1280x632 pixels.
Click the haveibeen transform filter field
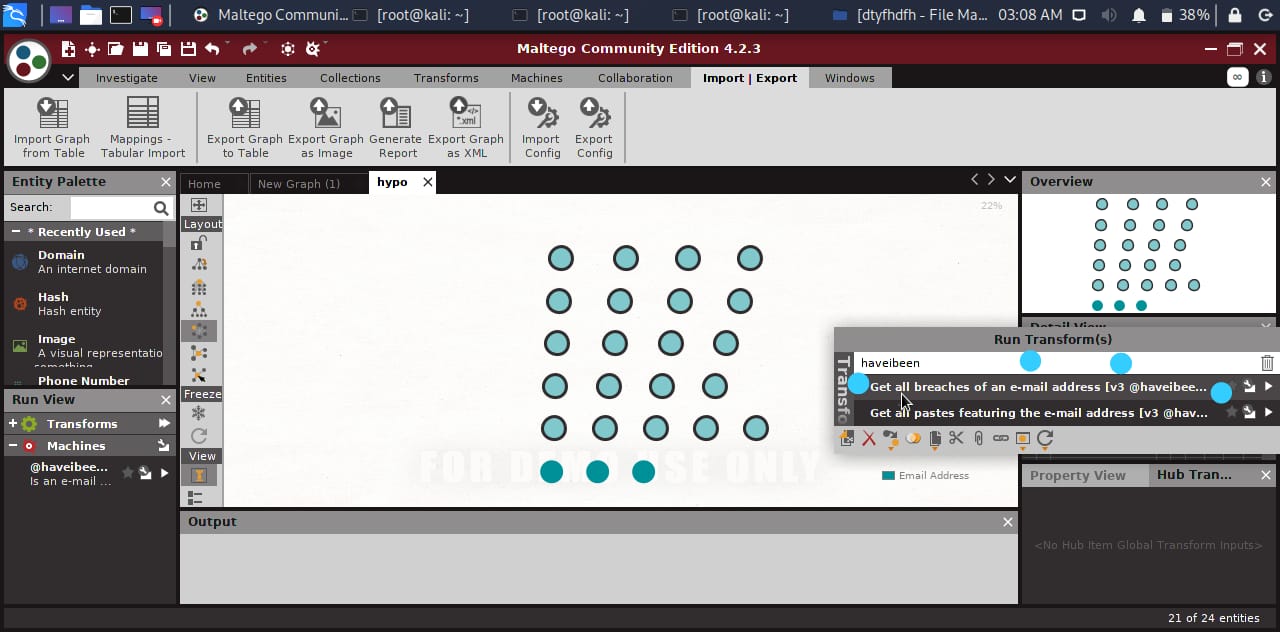(1054, 363)
